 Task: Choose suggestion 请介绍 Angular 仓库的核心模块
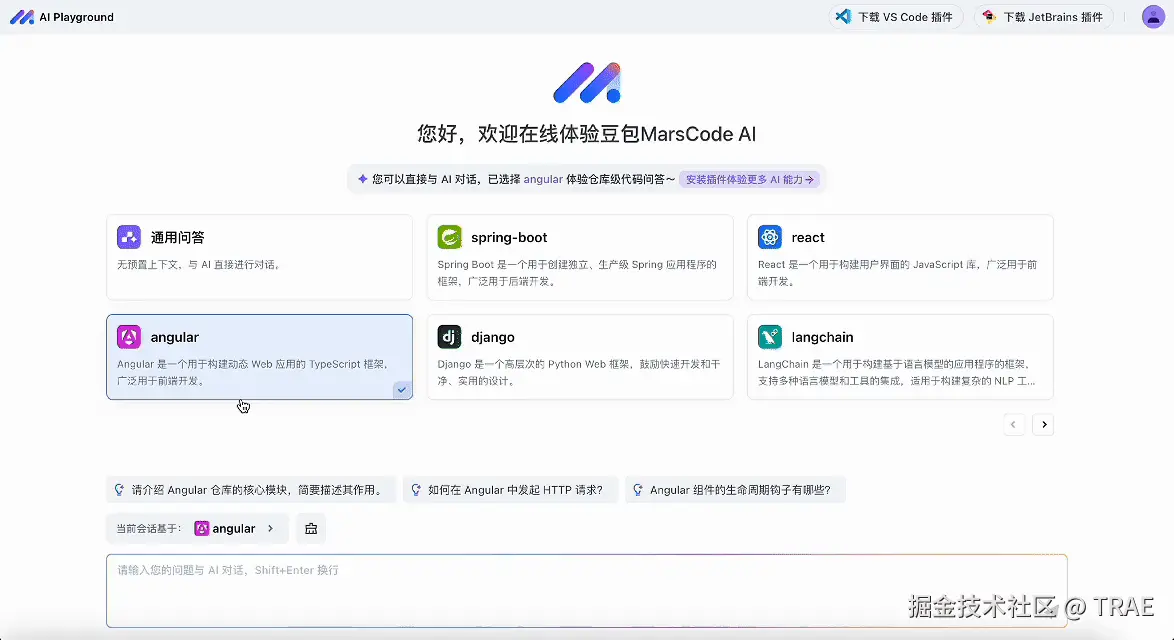tap(251, 490)
